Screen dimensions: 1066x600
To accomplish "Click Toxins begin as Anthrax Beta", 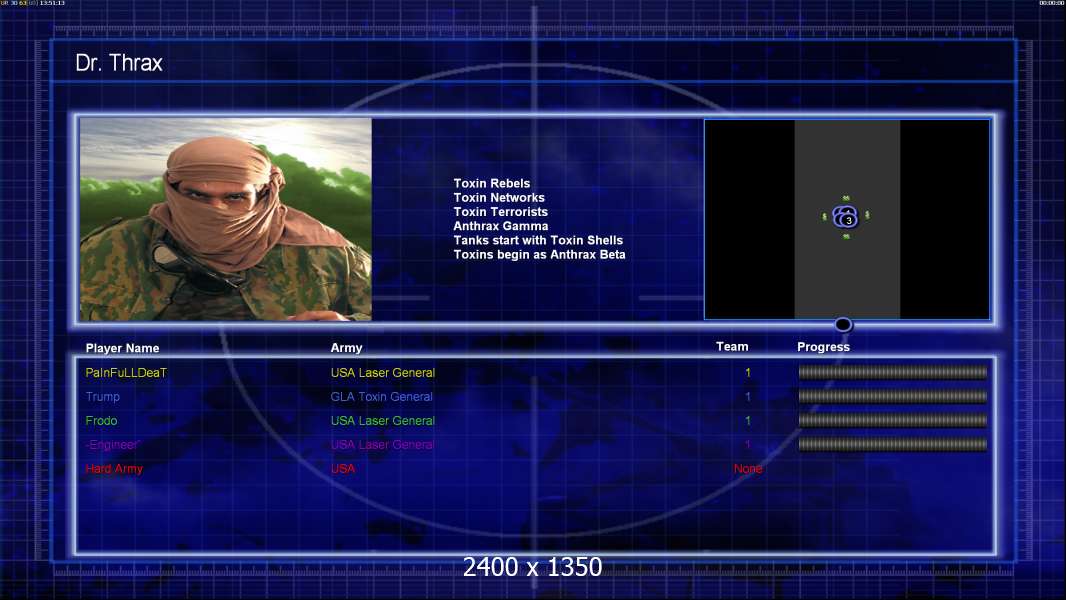I will pyautogui.click(x=539, y=255).
